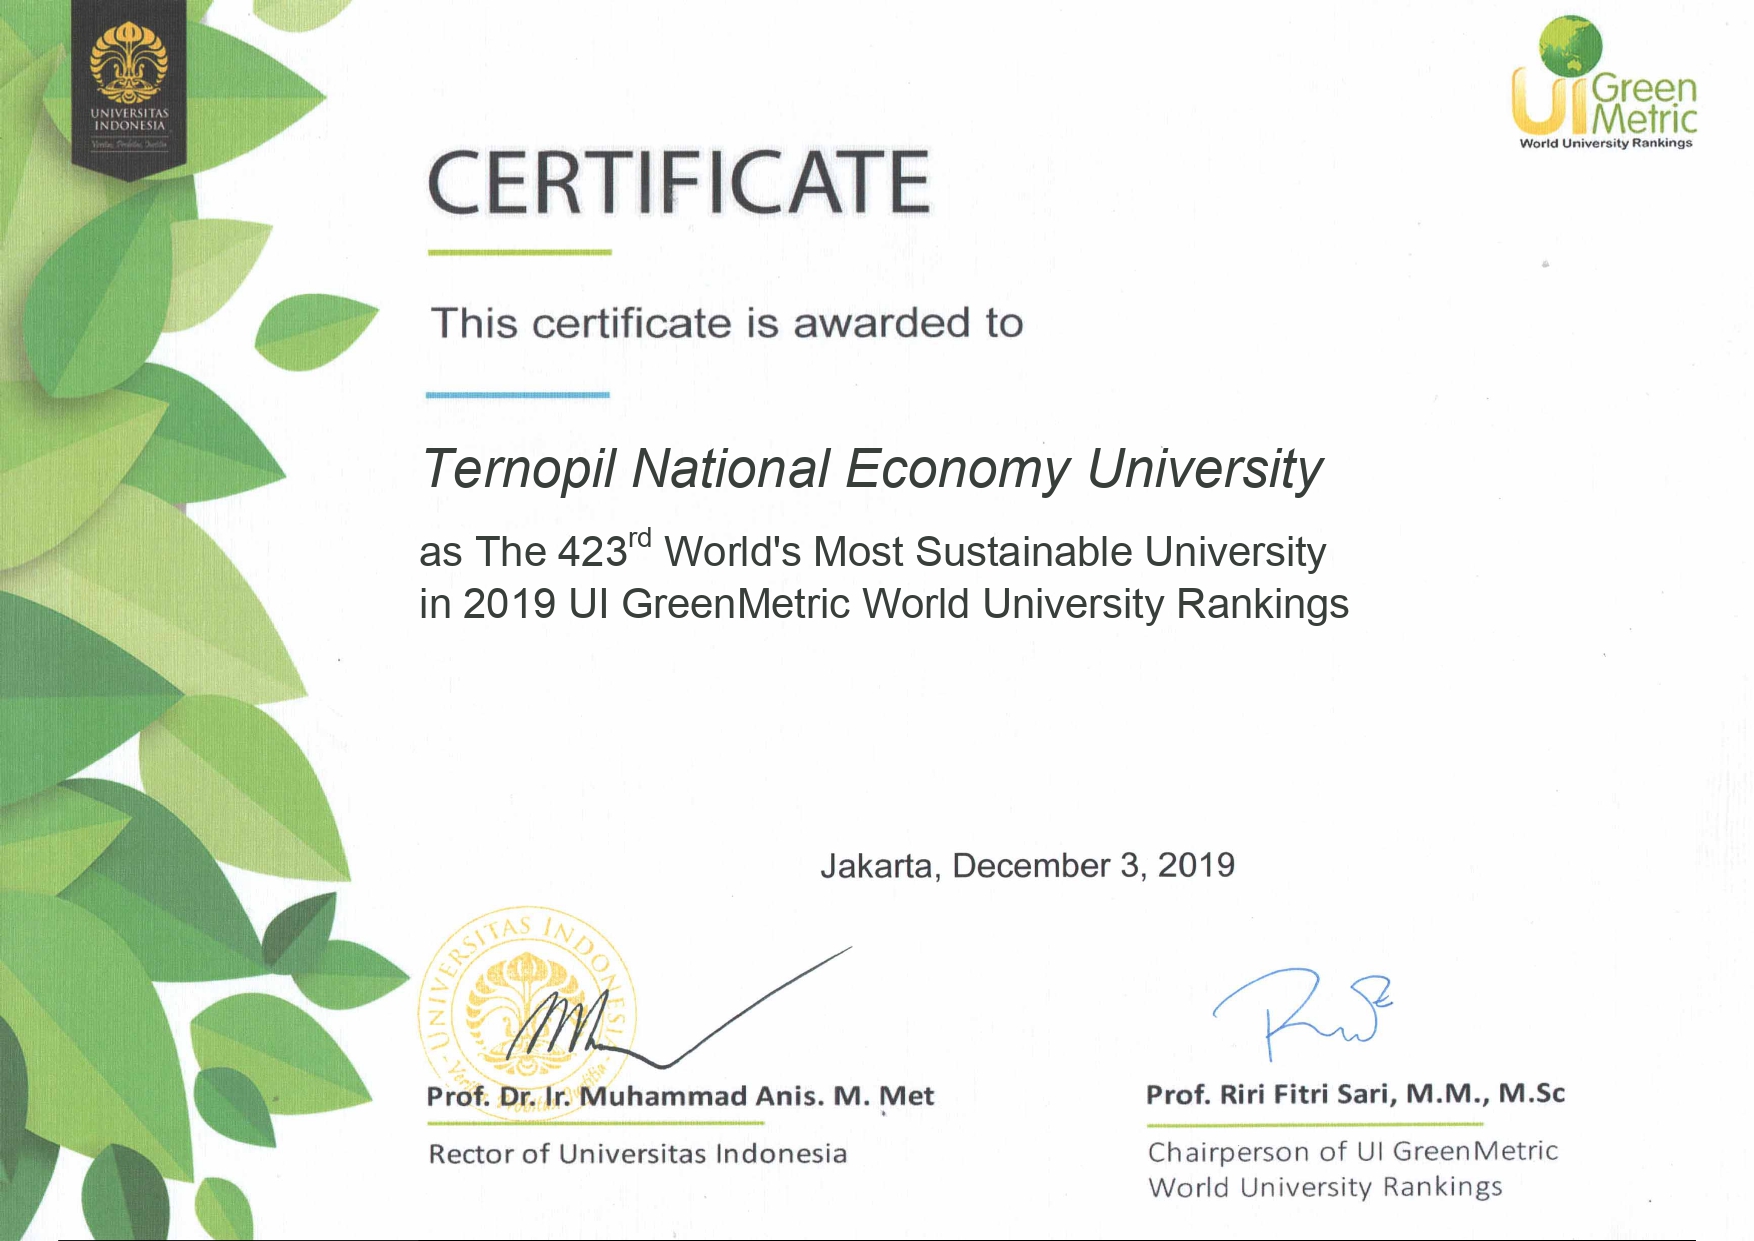Image resolution: width=1754 pixels, height=1241 pixels.
Task: Click the date 'Jakarta, December 3, 2019'
Action: 1027,865
